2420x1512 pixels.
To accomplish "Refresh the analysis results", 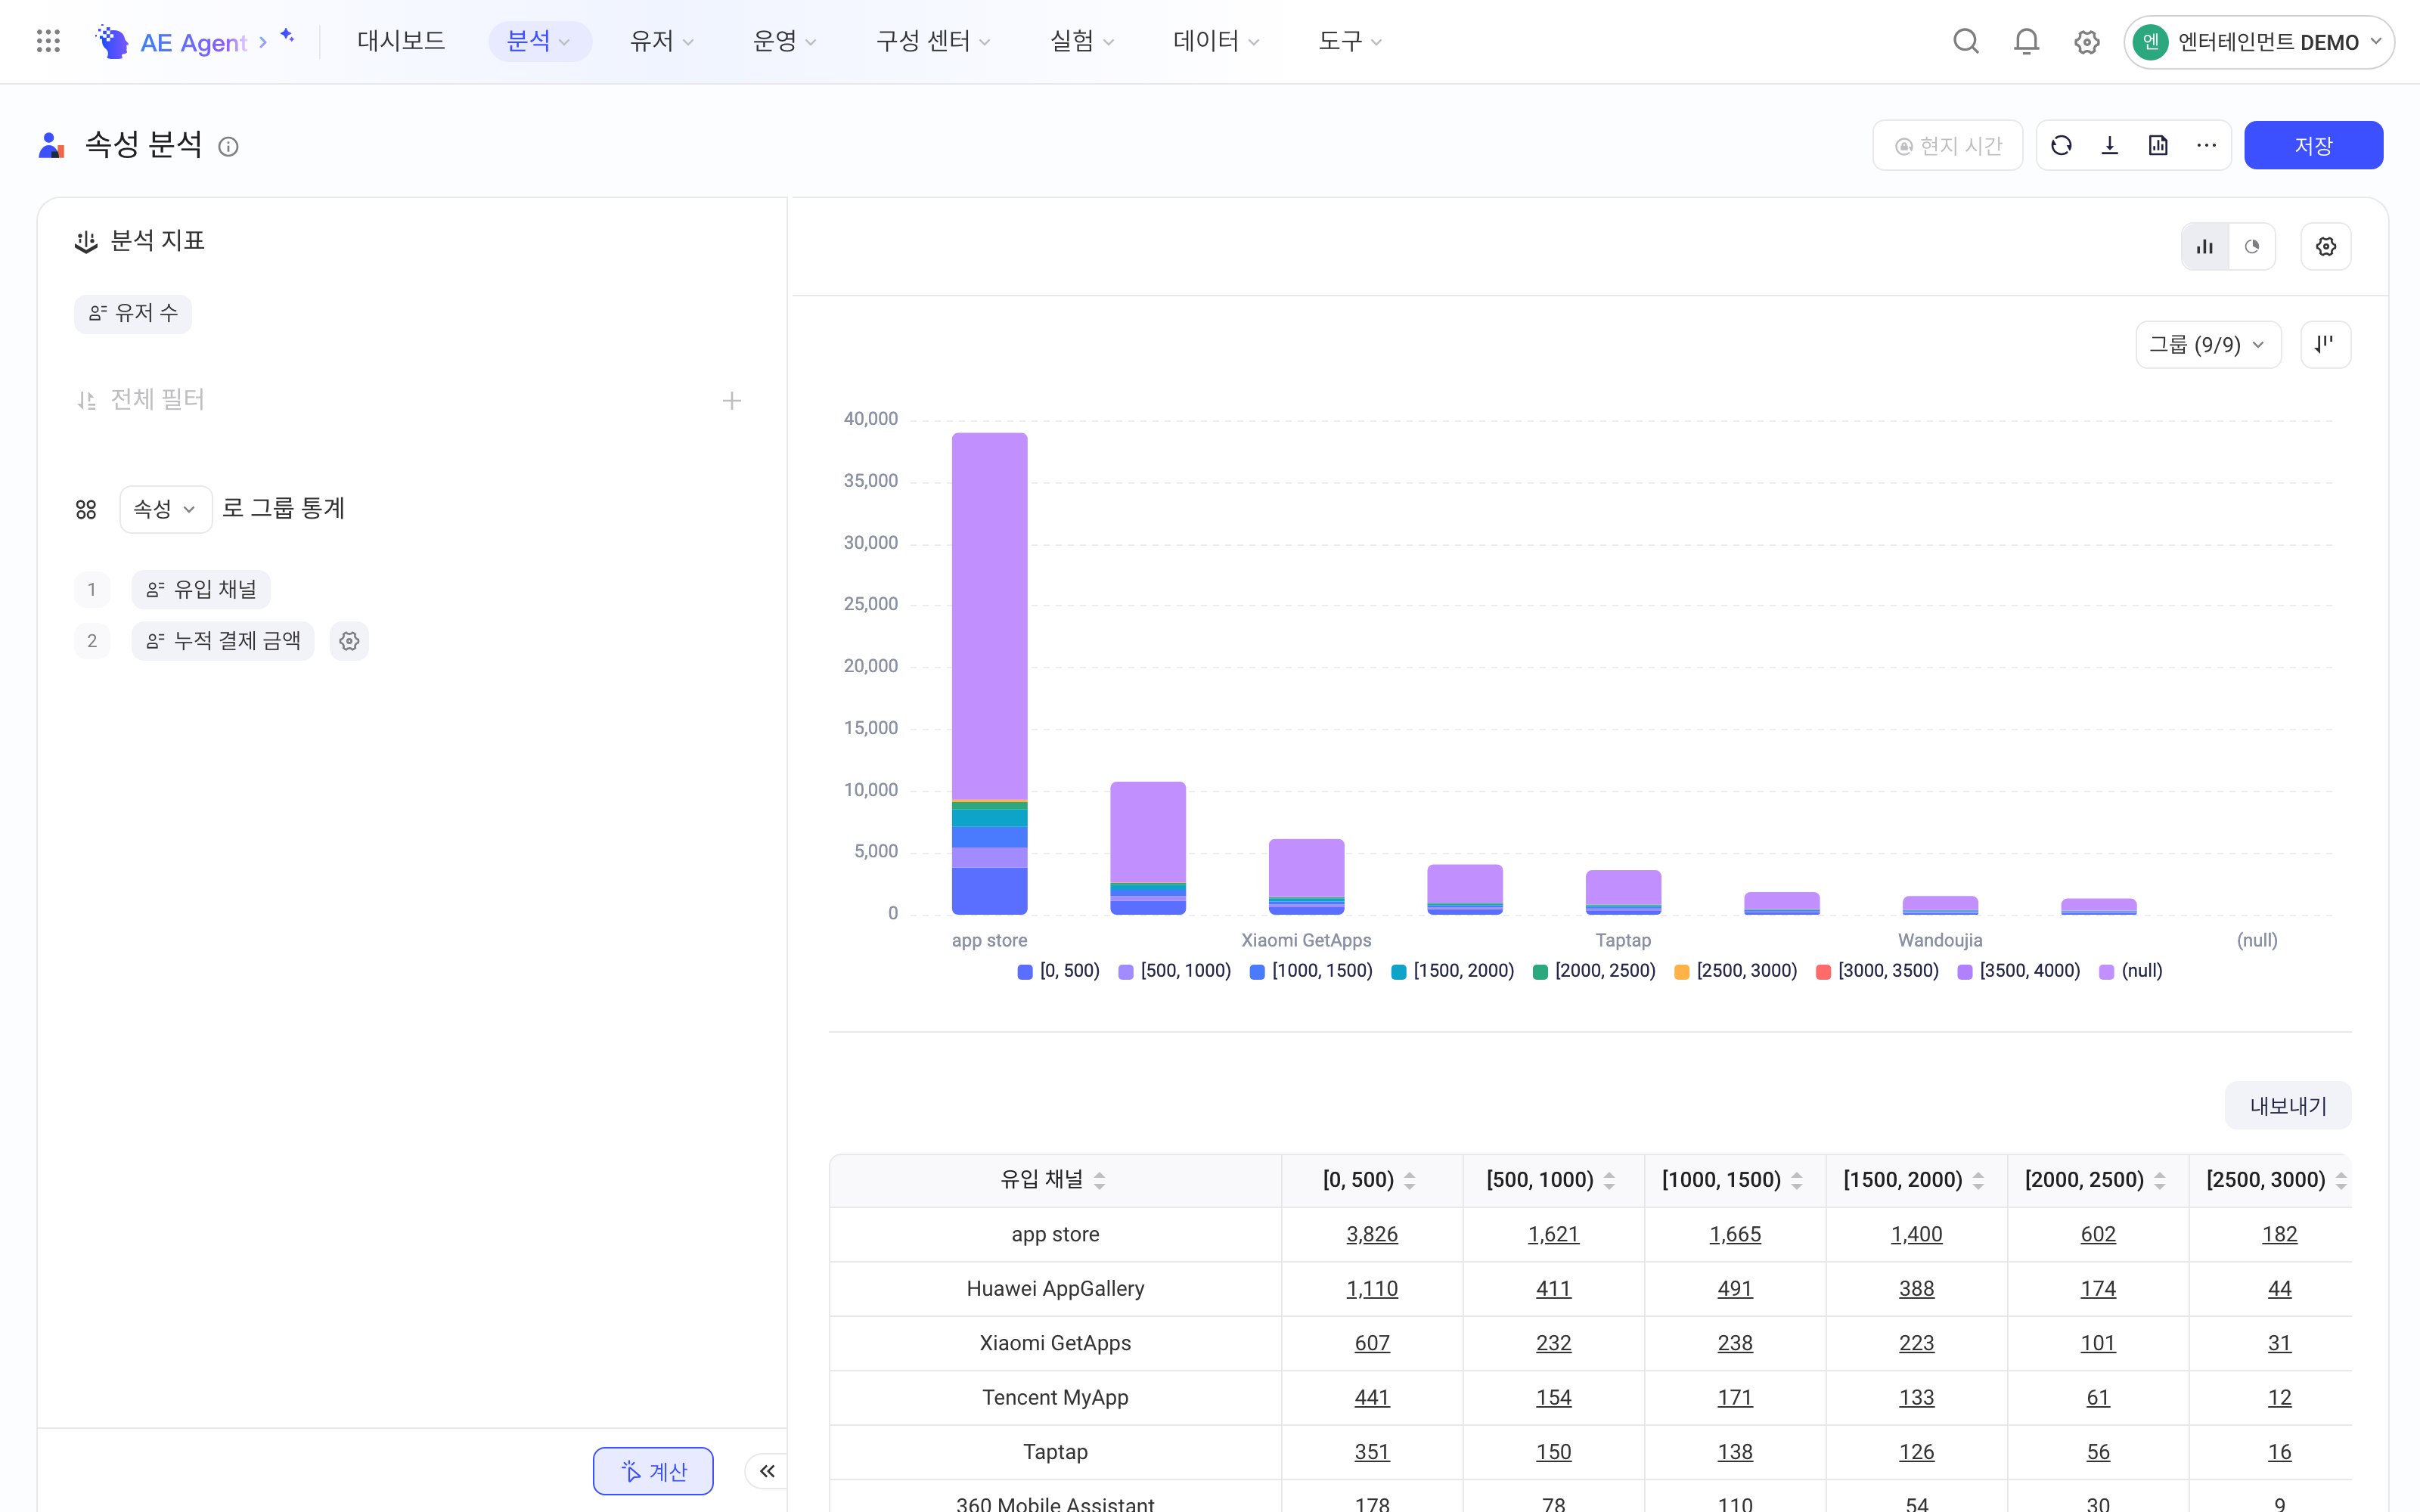I will coord(2061,146).
